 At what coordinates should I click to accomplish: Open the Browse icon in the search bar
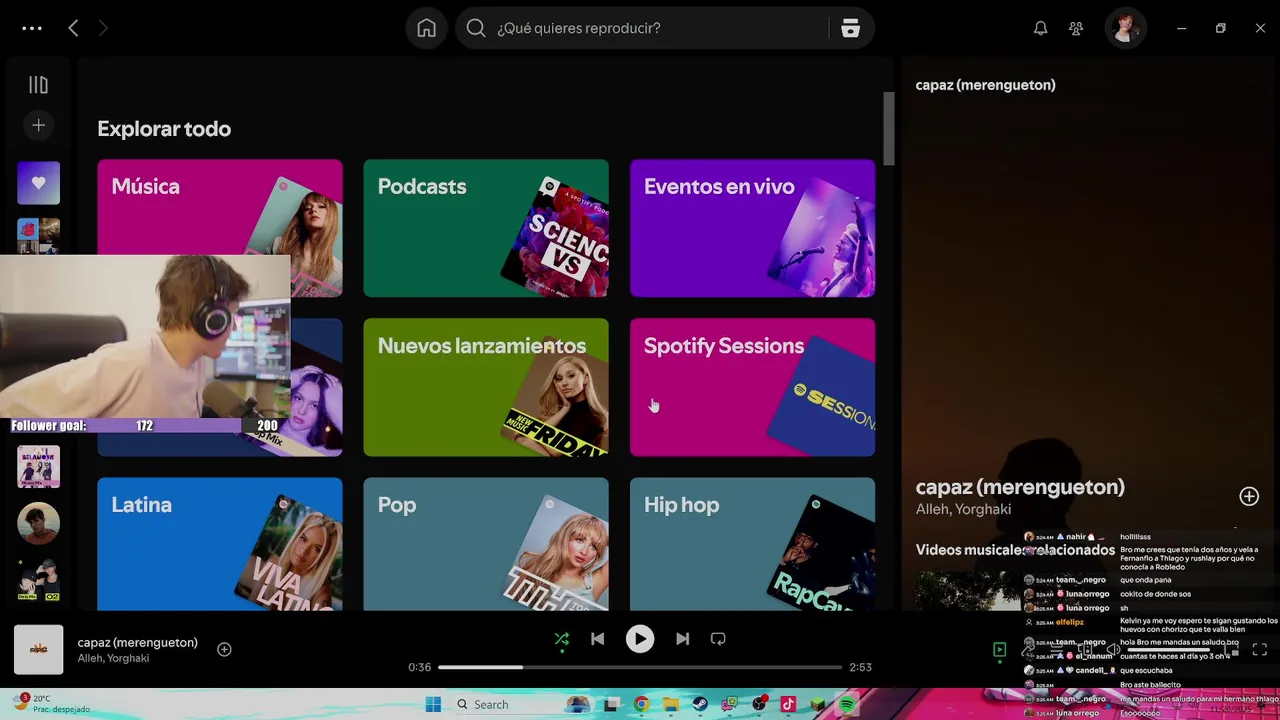pyautogui.click(x=850, y=28)
